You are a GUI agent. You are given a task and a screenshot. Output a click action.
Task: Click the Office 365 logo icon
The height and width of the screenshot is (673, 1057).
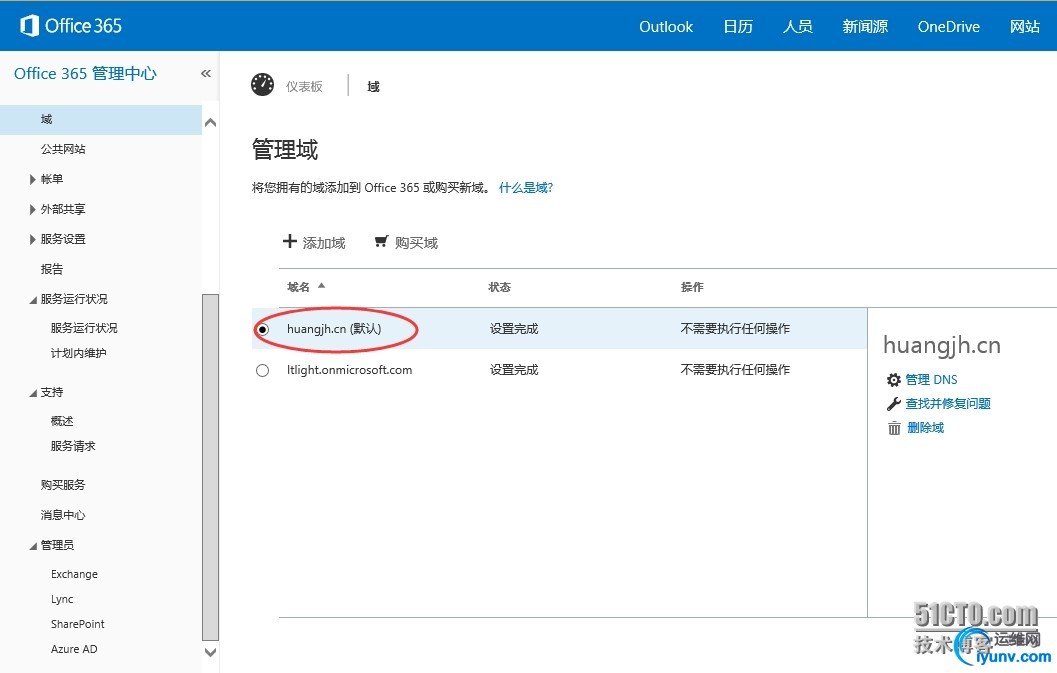[x=29, y=26]
